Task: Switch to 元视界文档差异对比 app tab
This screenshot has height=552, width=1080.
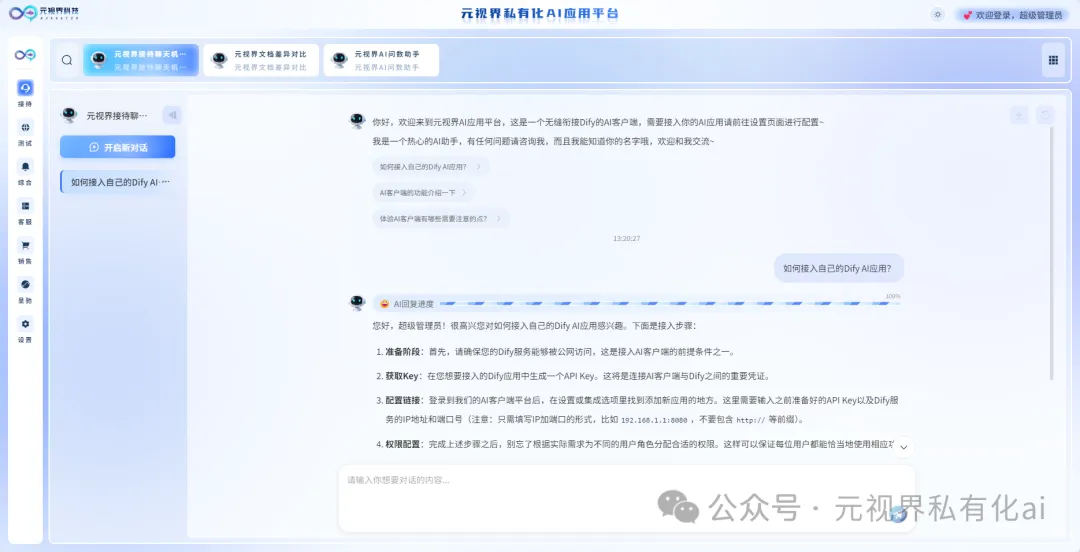Action: [261, 60]
